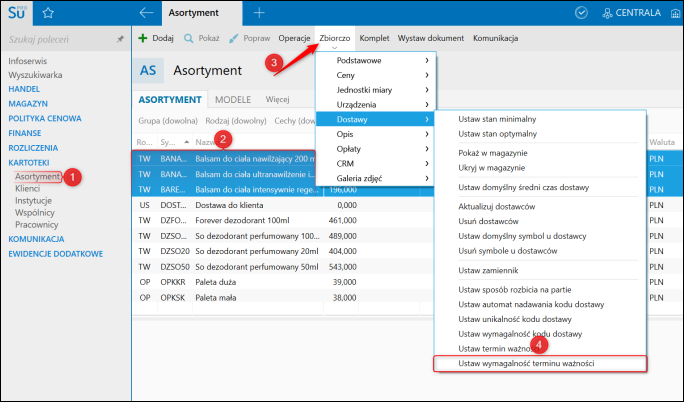Click Dodaj with green plus

pos(156,38)
